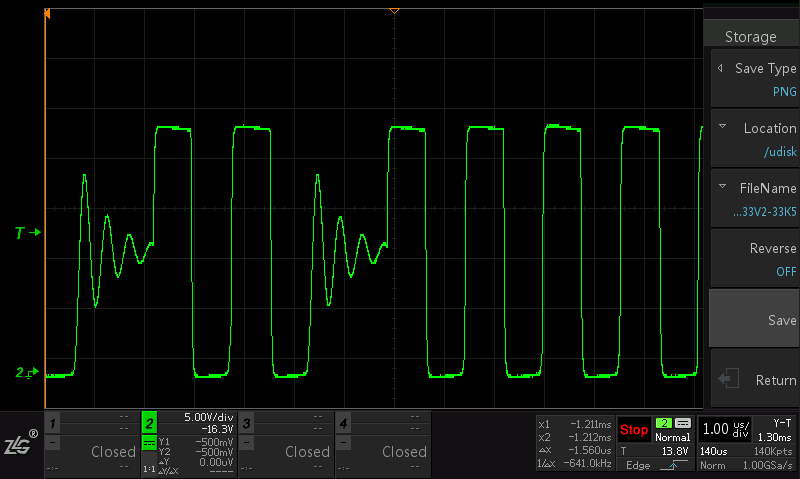Viewport: 800px width, 479px height.
Task: Click the trigger level 13.8V value
Action: (675, 451)
